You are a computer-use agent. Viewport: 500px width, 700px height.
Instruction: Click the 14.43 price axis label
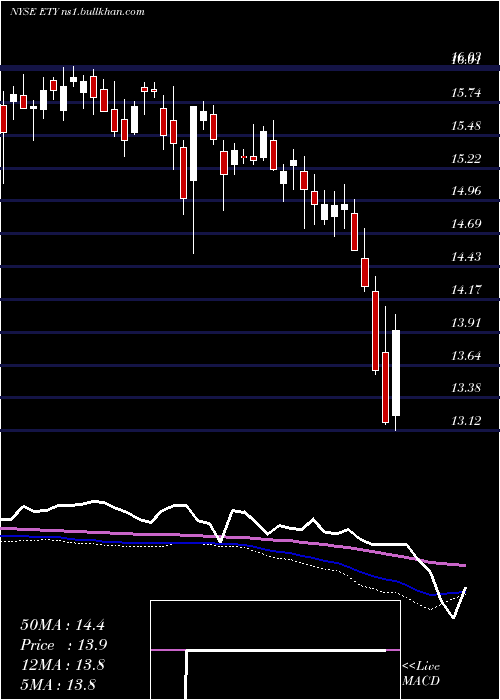[x=466, y=257]
